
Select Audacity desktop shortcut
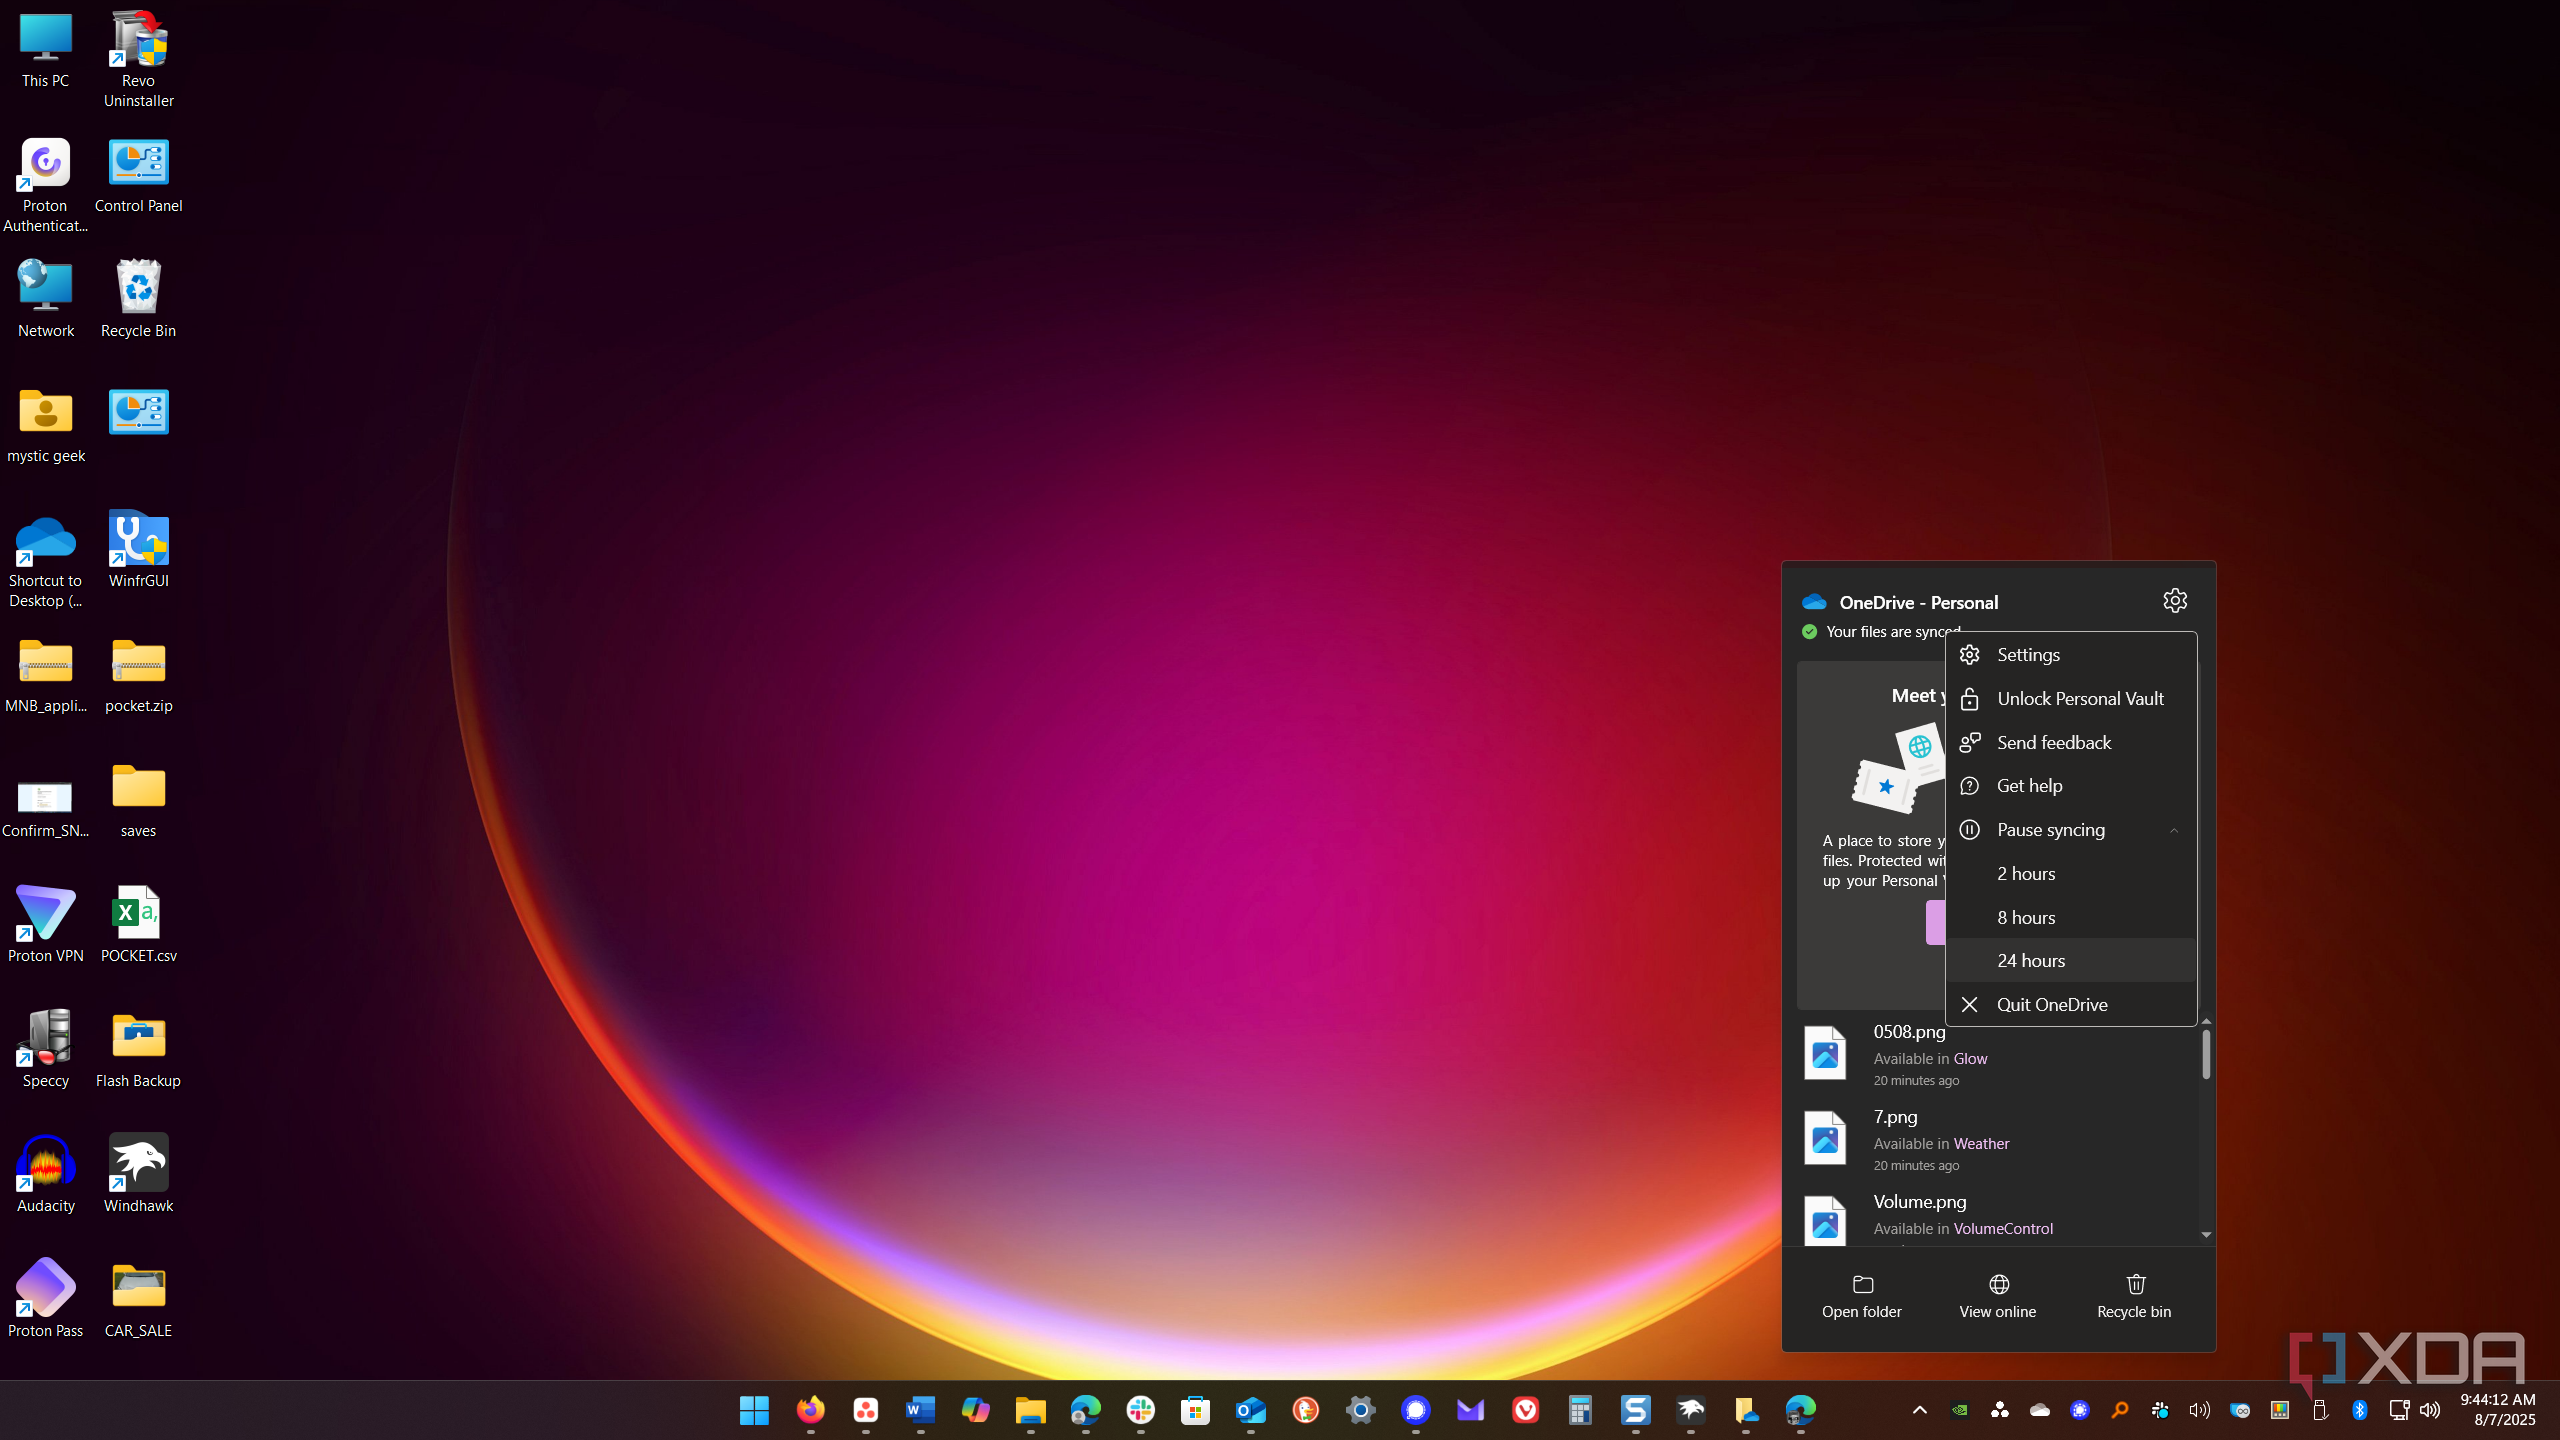pyautogui.click(x=46, y=1174)
